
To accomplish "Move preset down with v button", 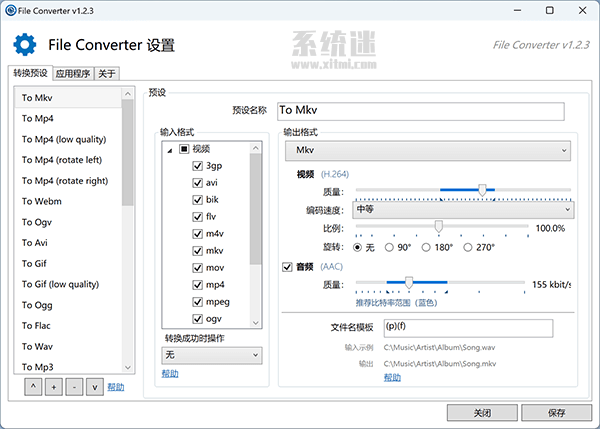I will (94, 387).
